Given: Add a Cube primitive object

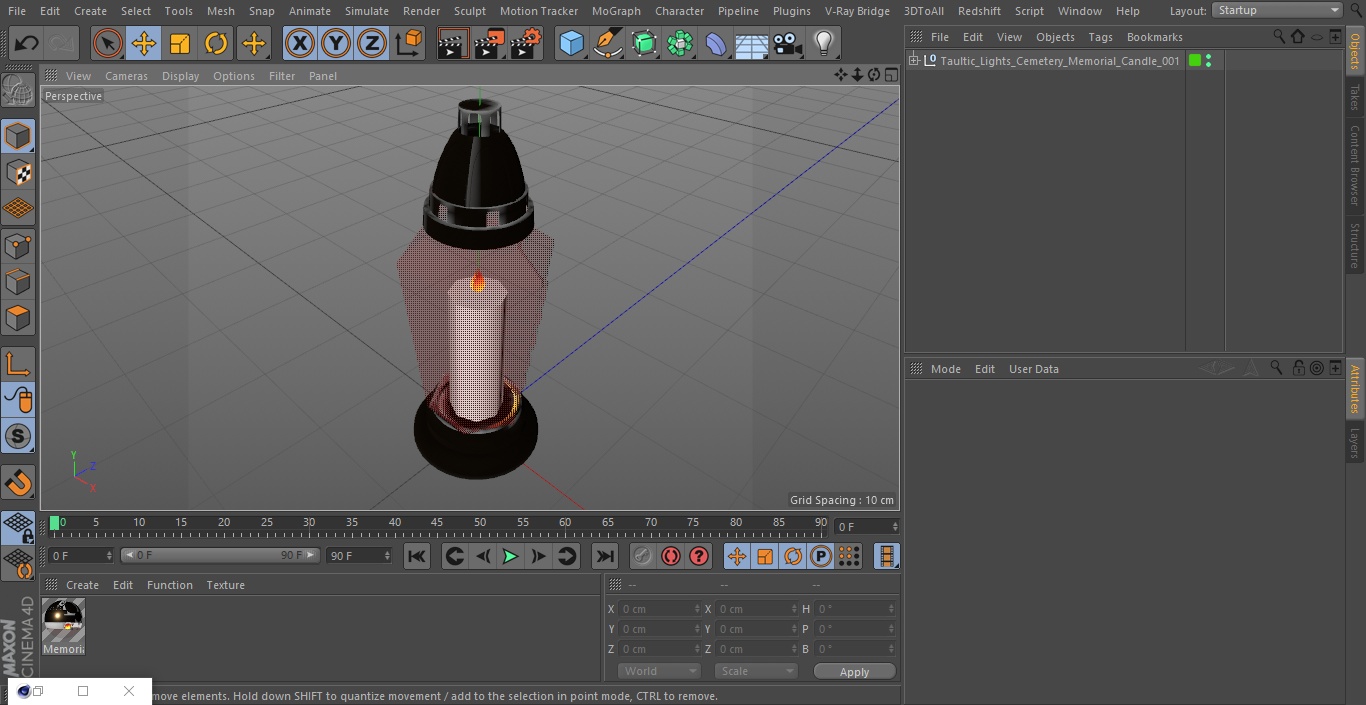Looking at the screenshot, I should coord(571,44).
